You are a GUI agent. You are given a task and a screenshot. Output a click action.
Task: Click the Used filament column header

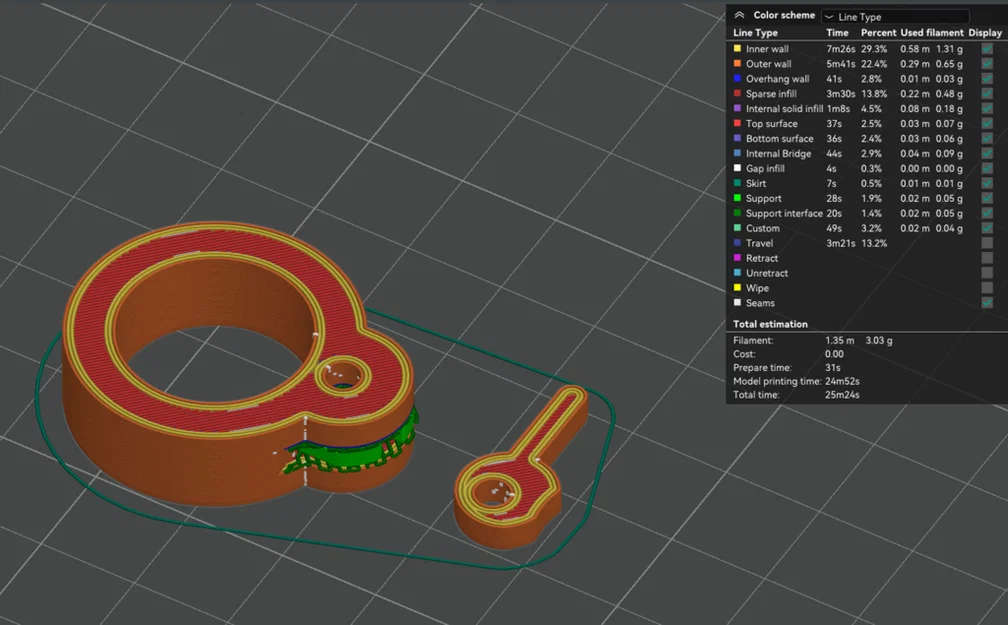tap(932, 33)
